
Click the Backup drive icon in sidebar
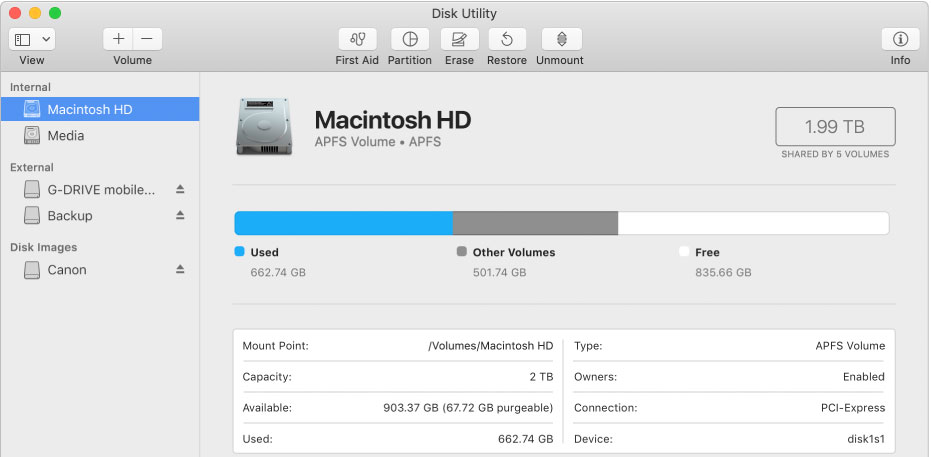point(32,215)
